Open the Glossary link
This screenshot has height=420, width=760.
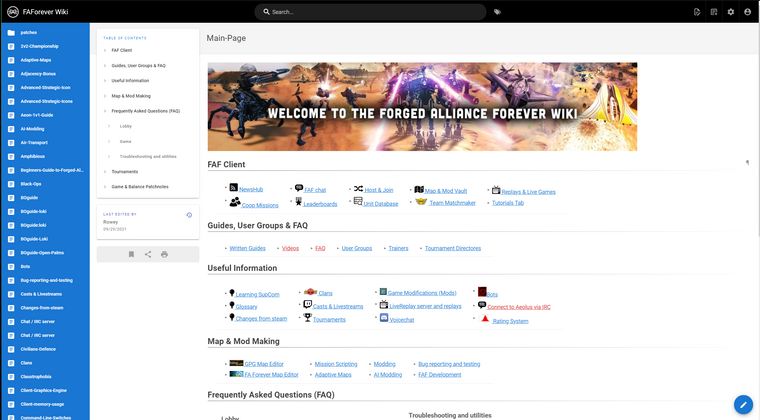tap(246, 307)
